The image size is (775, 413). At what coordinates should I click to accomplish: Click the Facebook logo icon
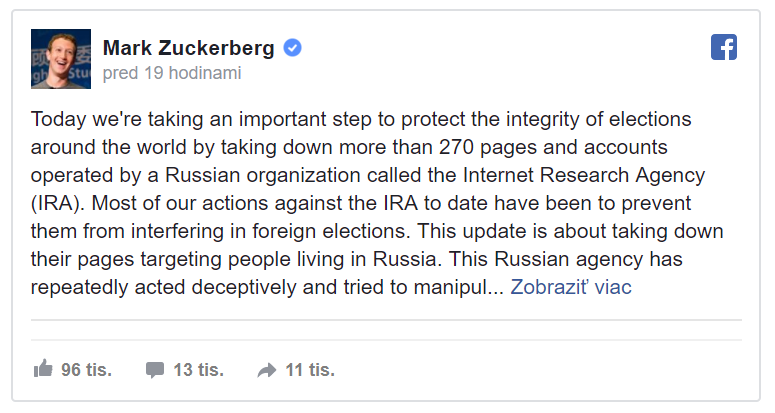coord(724,47)
